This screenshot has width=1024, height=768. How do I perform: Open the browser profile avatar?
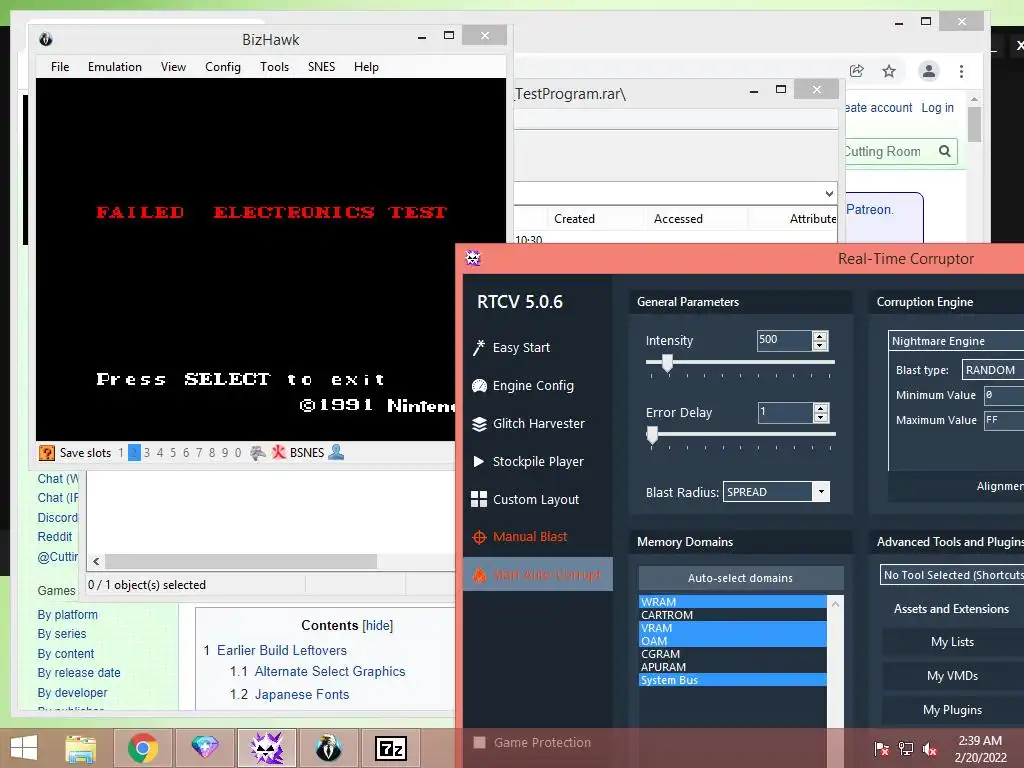point(929,71)
